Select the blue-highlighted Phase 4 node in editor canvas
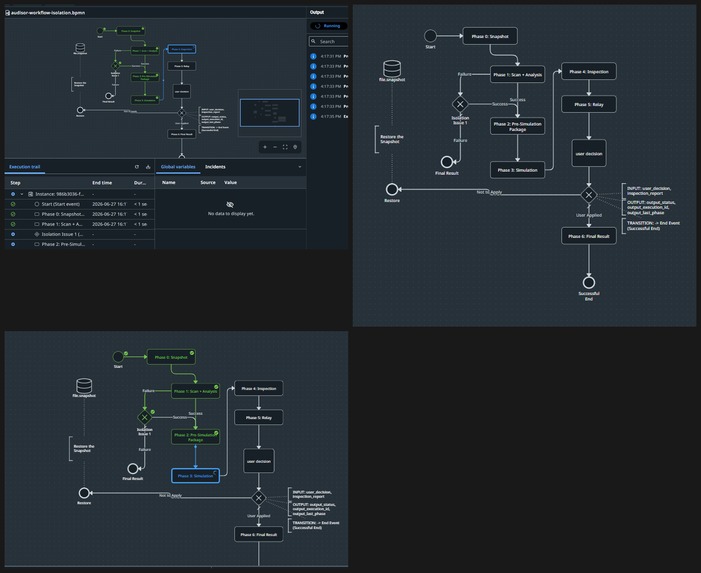Image resolution: width=701 pixels, height=573 pixels. coord(182,49)
